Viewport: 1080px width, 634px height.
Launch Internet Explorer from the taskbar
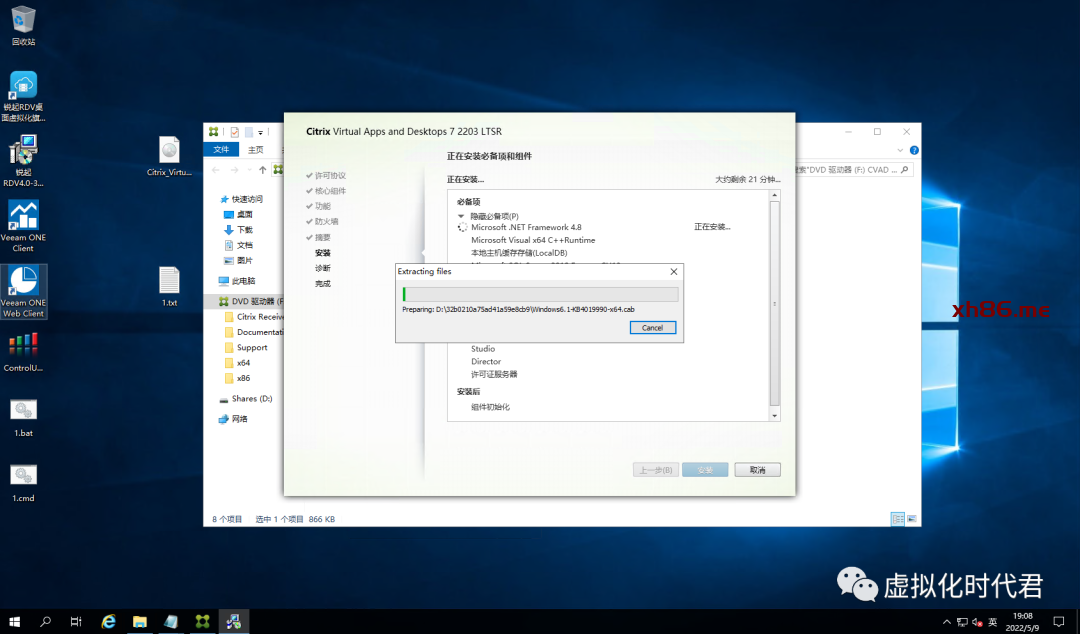click(108, 622)
